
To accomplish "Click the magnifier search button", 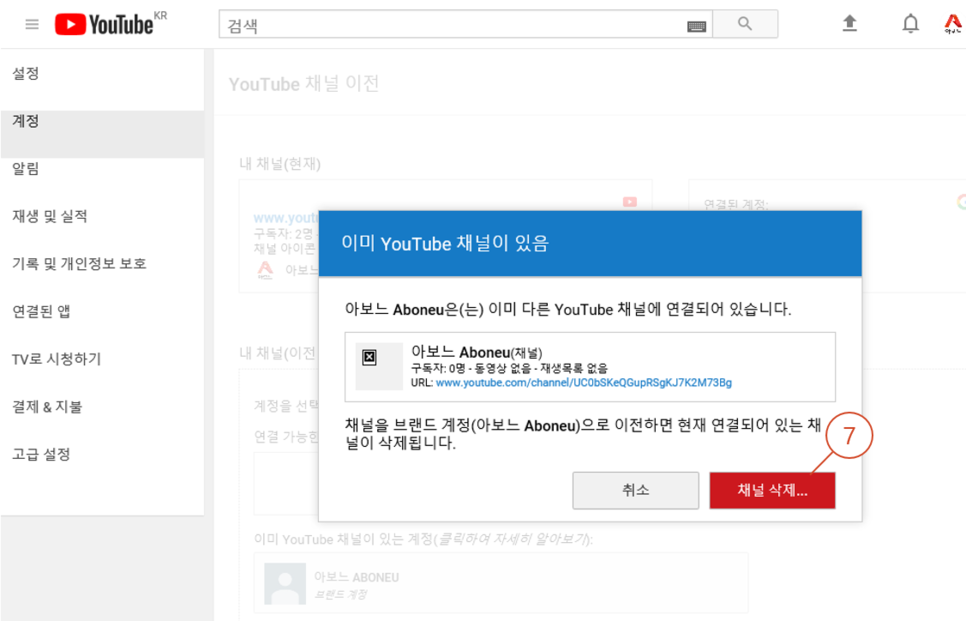I will 745,24.
